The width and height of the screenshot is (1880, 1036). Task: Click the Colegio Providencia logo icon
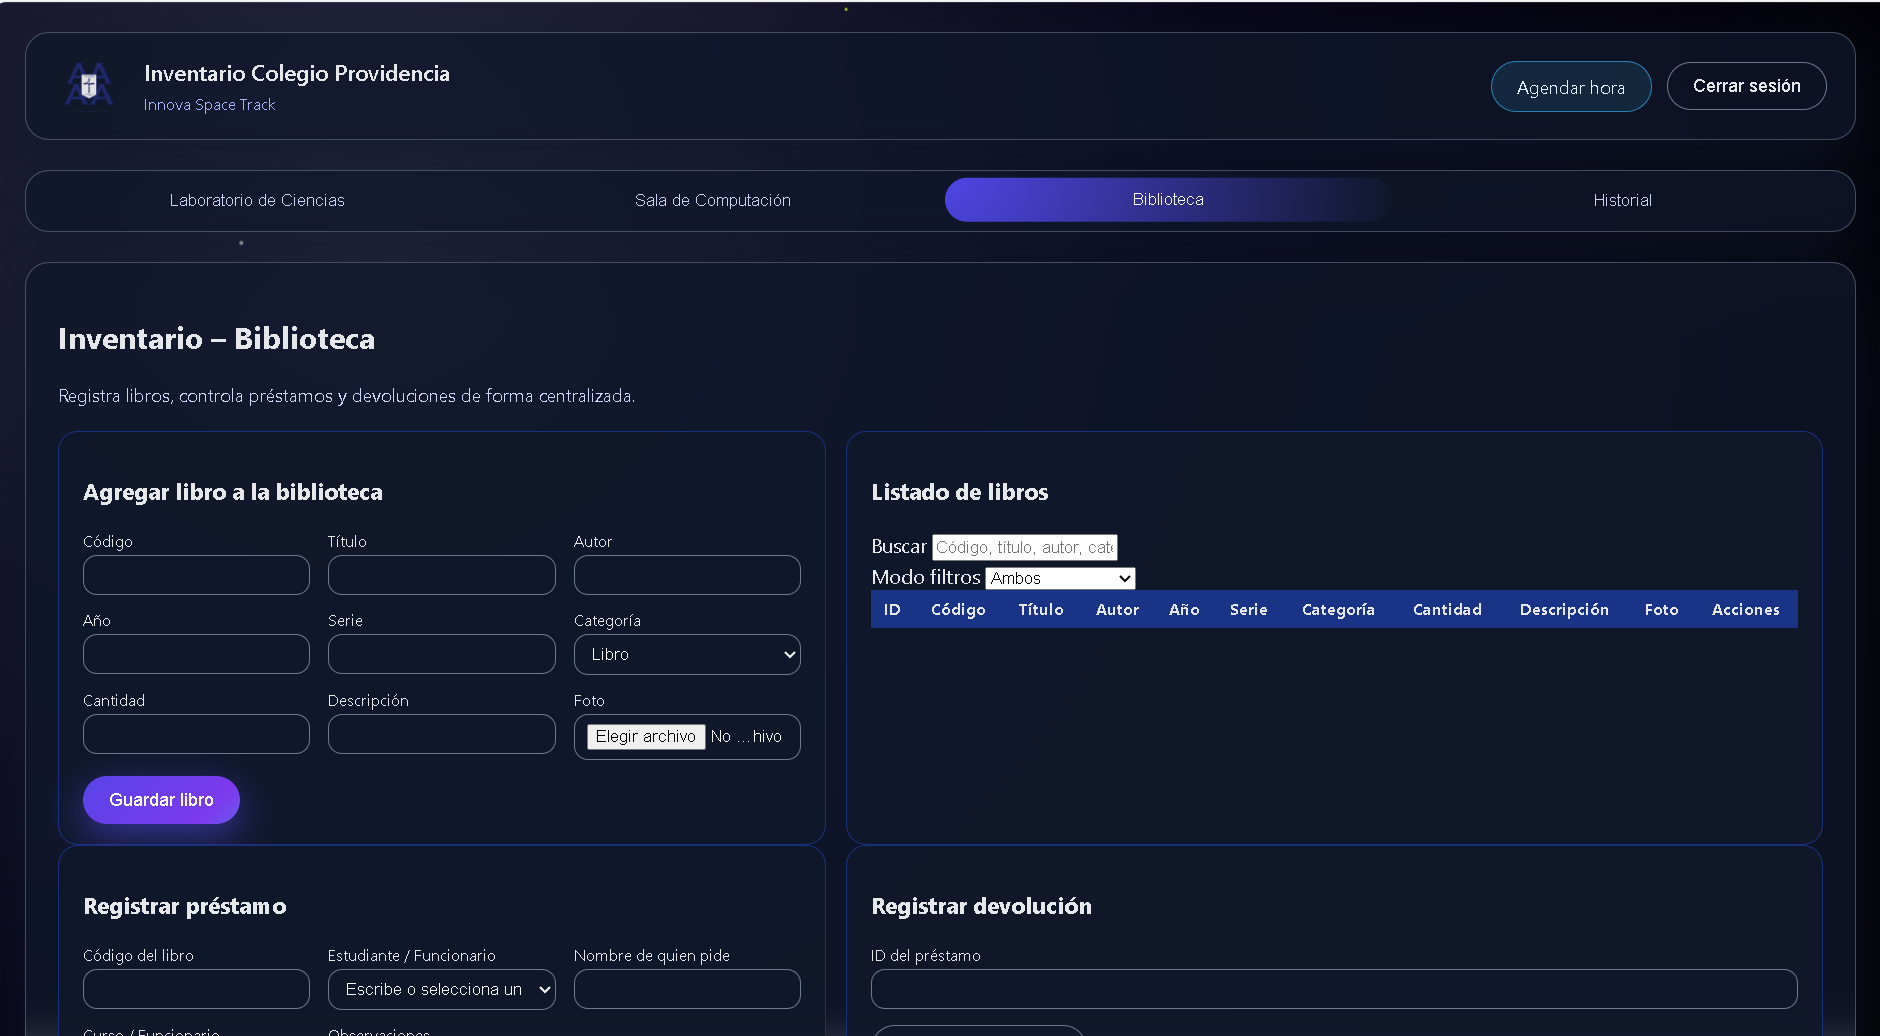(x=89, y=86)
